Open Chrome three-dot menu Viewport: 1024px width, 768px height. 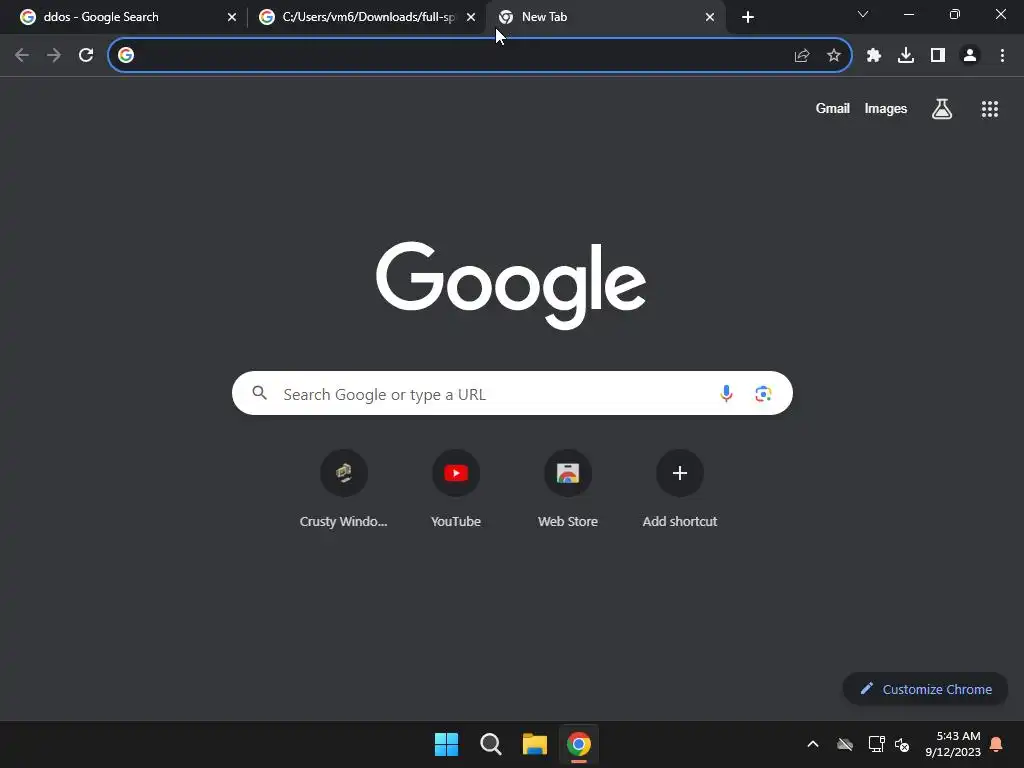pyautogui.click(x=1002, y=56)
